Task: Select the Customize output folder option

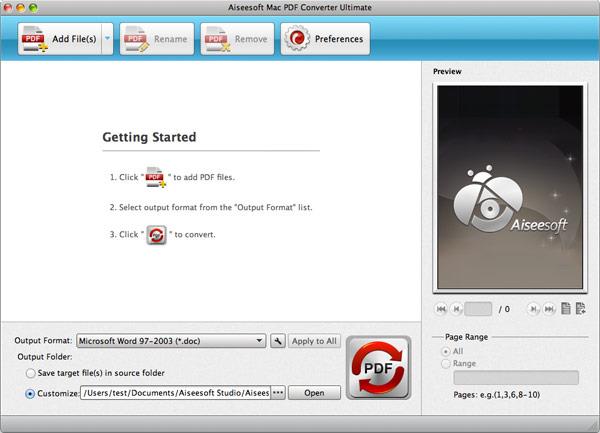Action: click(30, 394)
